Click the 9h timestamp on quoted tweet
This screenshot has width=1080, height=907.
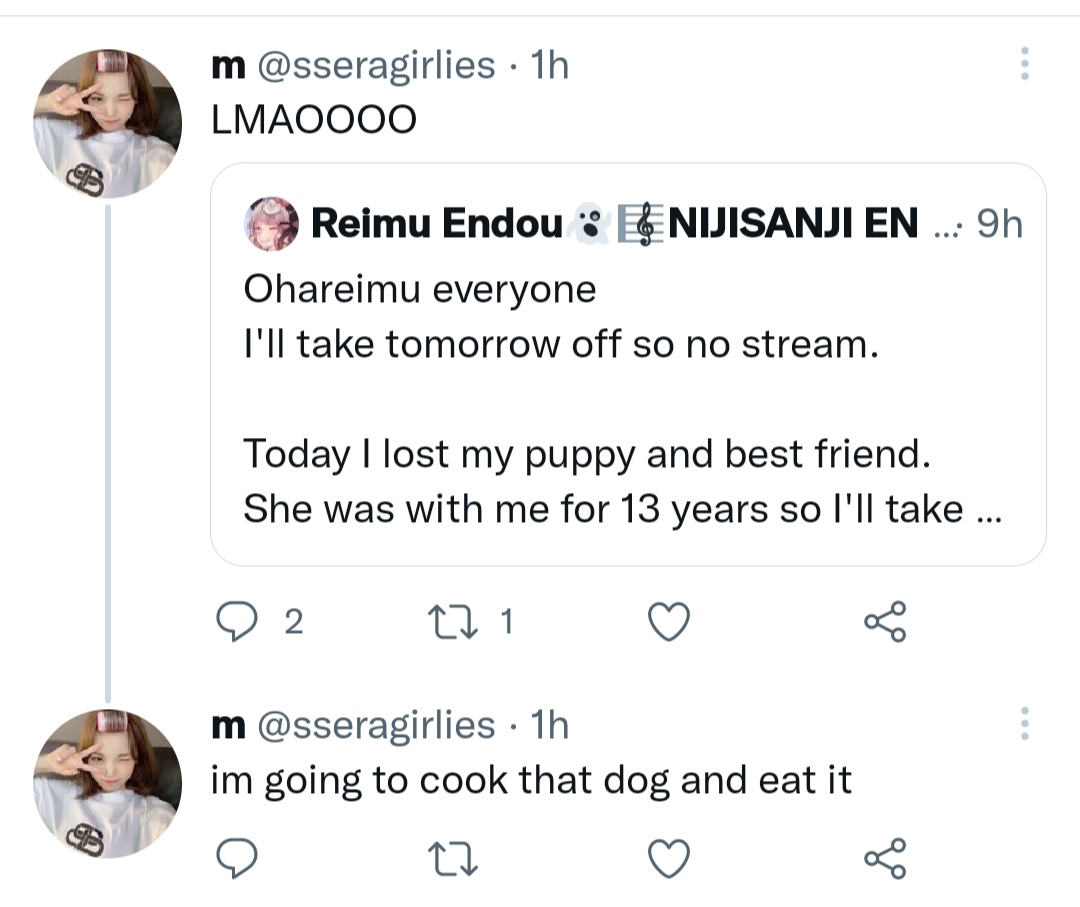(x=999, y=225)
